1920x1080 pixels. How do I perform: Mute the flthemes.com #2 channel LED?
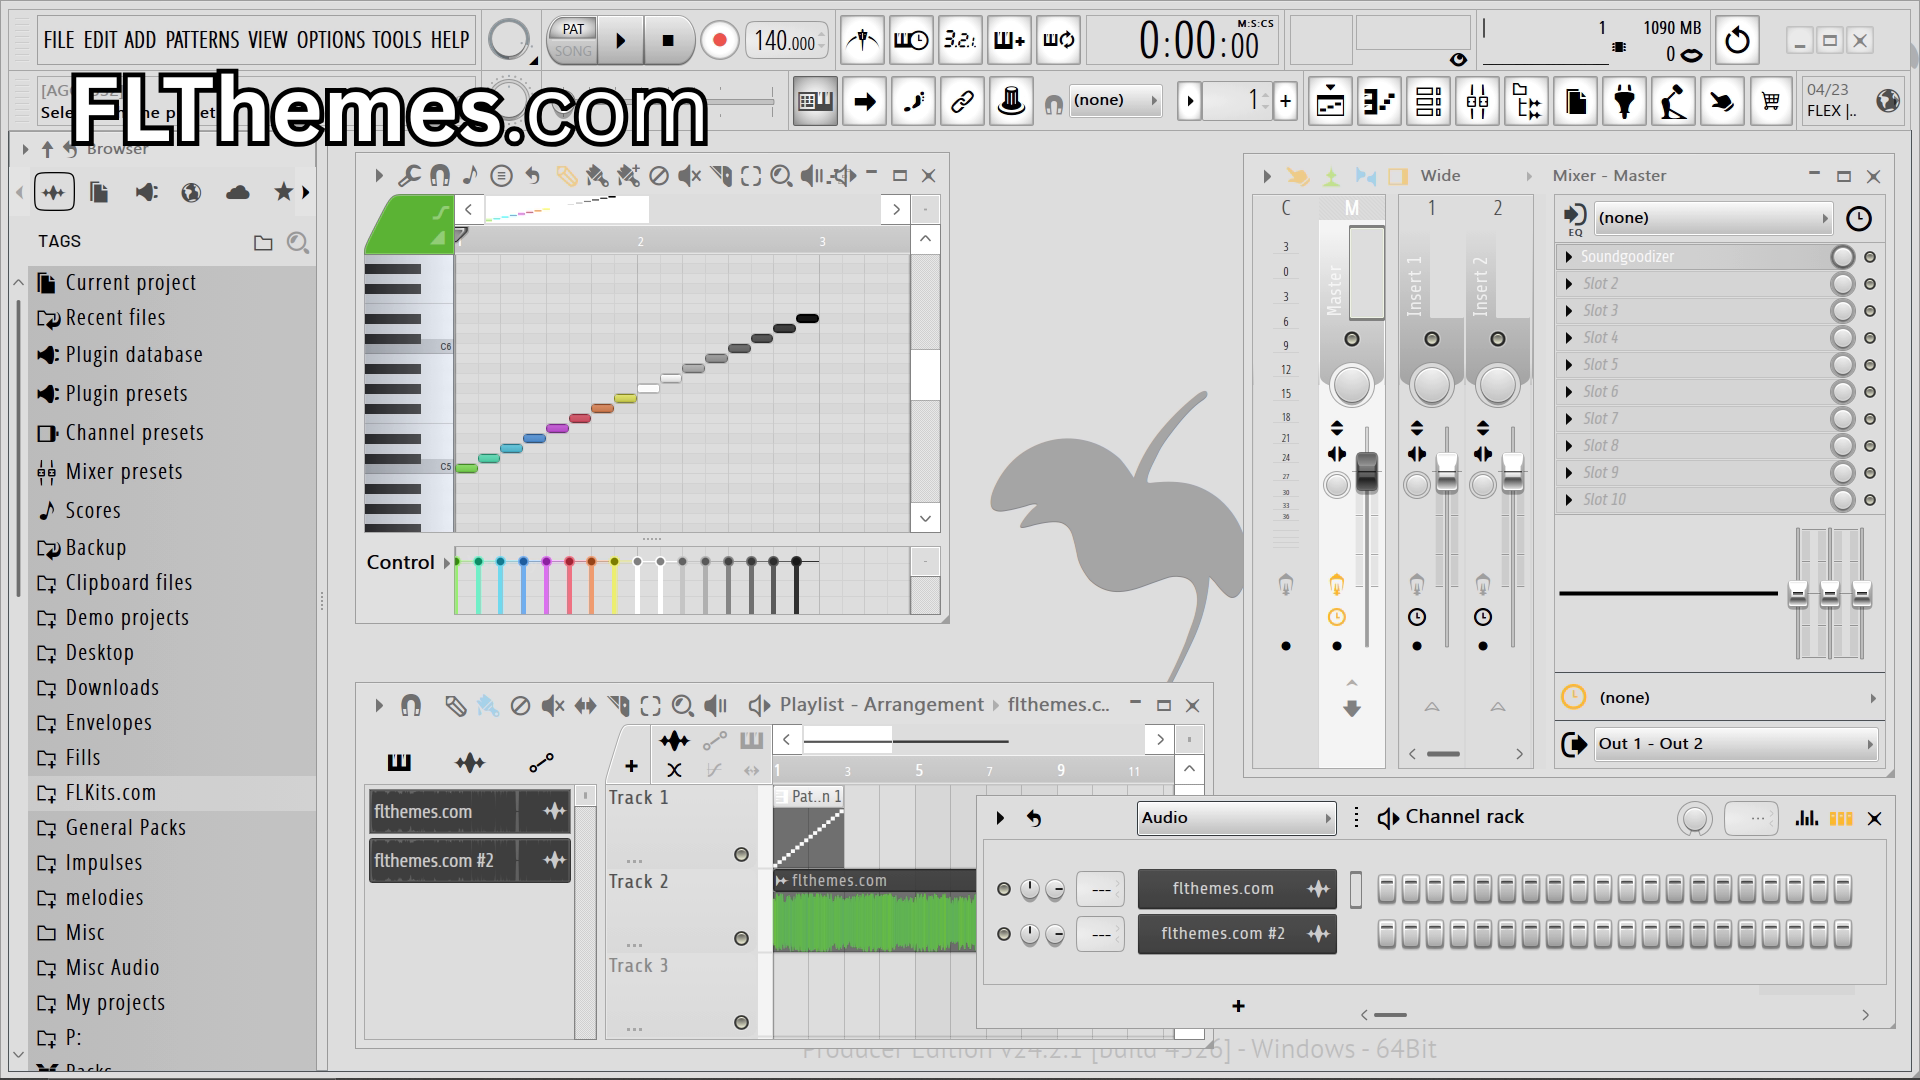pyautogui.click(x=1004, y=934)
